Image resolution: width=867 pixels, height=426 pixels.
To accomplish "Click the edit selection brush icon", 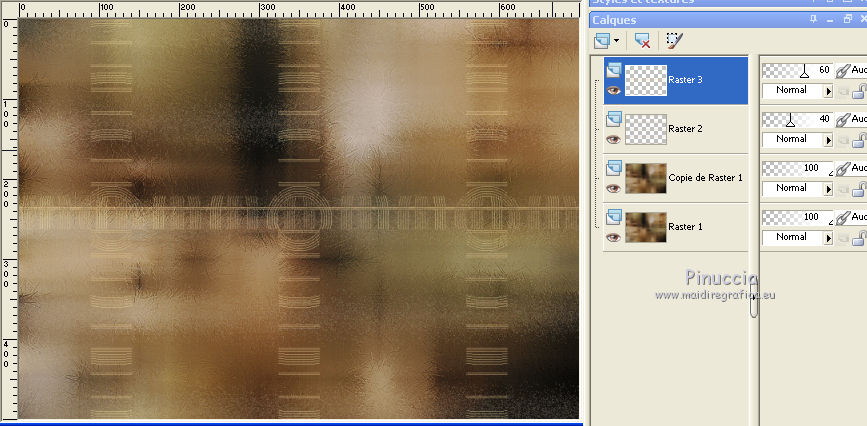I will [674, 40].
